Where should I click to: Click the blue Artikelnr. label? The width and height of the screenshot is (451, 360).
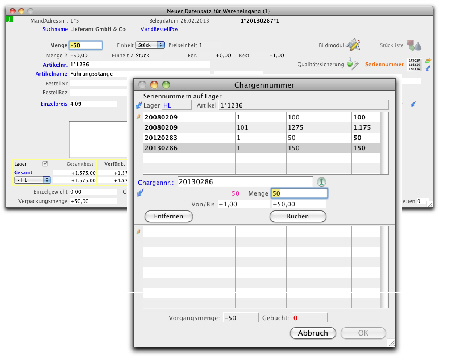[x=55, y=65]
